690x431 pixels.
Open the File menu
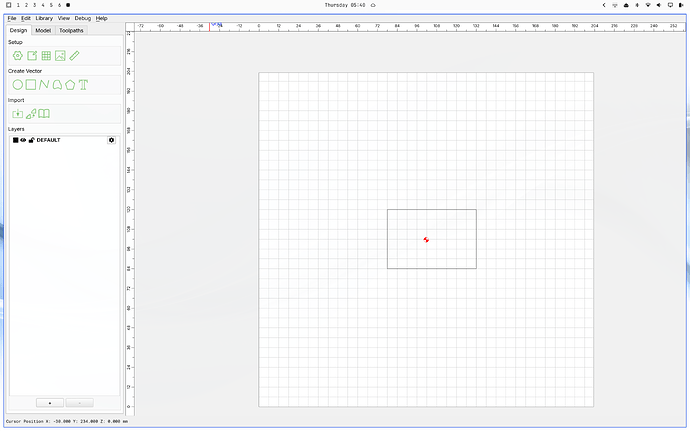(12, 18)
